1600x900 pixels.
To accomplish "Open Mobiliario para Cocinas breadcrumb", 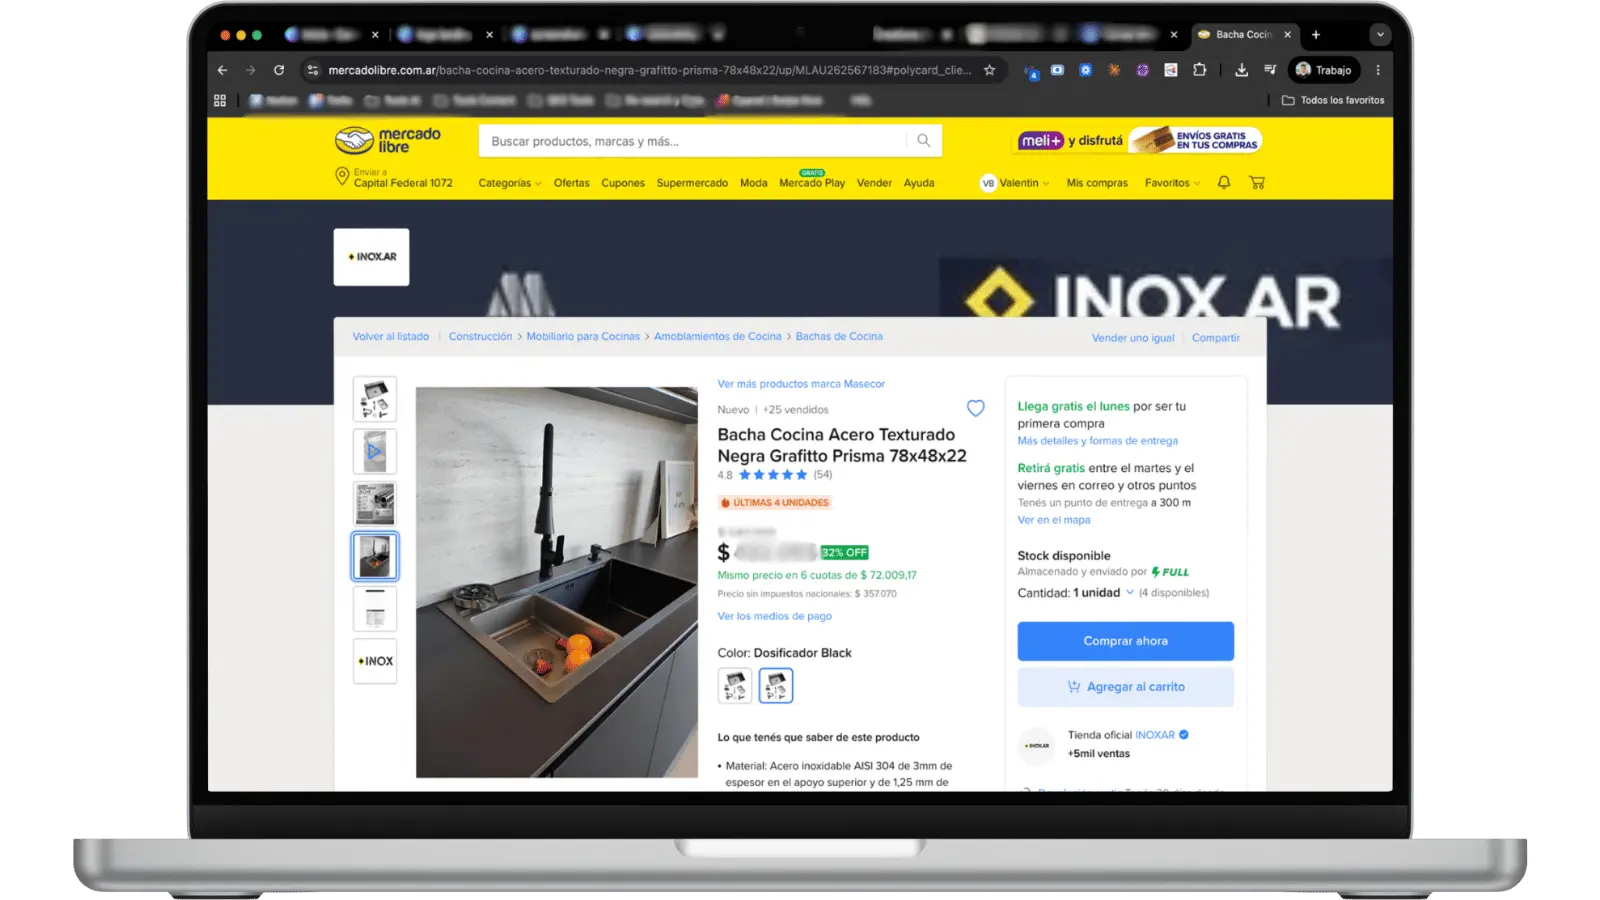I will coord(583,337).
